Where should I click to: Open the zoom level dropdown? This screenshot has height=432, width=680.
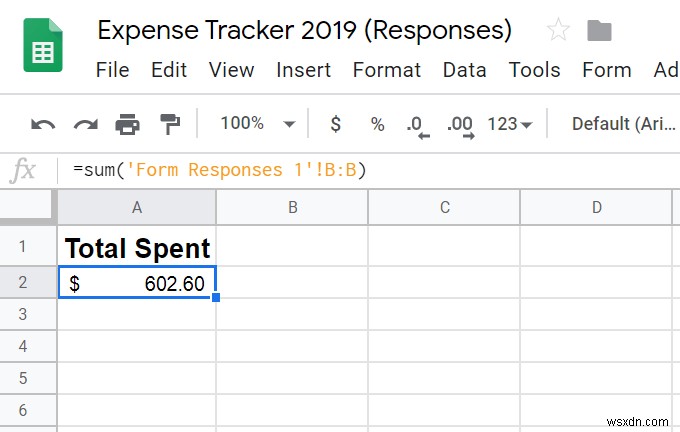(257, 124)
